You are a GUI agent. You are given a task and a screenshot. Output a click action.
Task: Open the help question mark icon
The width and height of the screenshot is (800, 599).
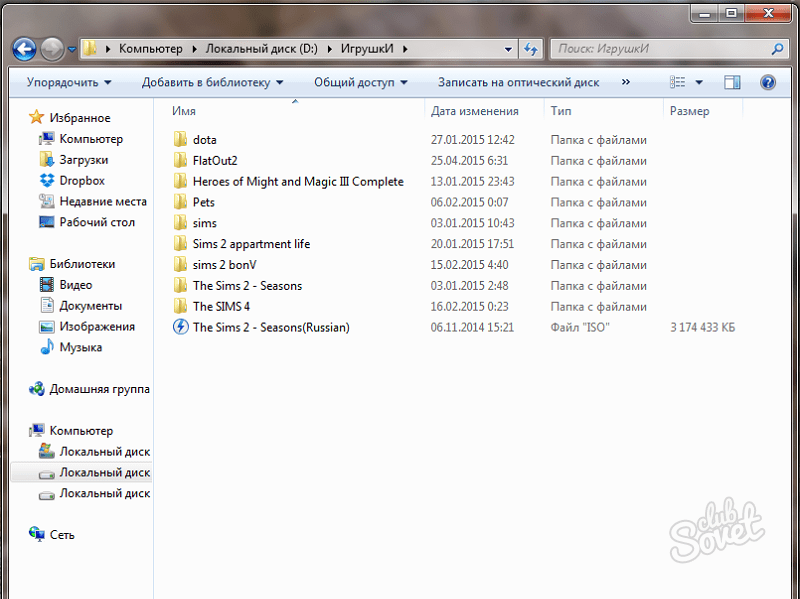click(768, 82)
